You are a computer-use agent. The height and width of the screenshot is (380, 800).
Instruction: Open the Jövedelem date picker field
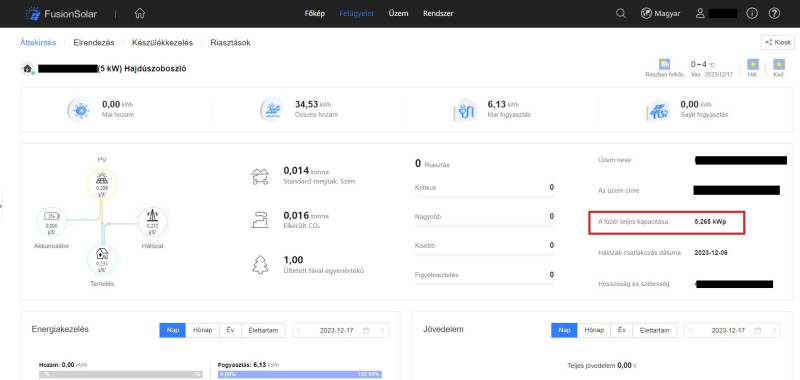[x=733, y=331]
